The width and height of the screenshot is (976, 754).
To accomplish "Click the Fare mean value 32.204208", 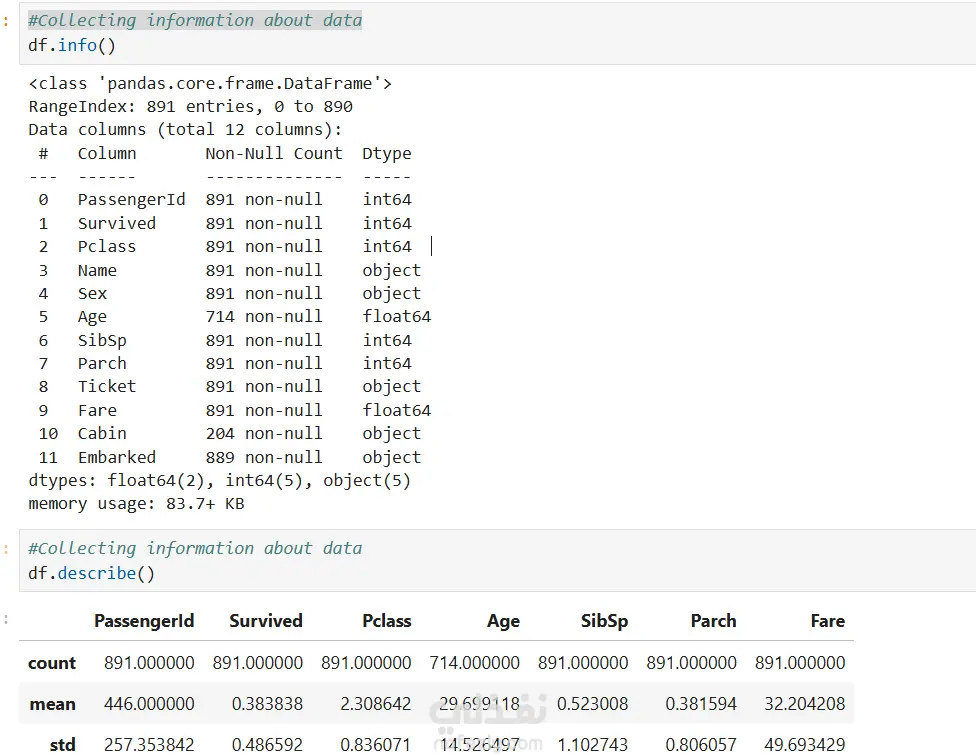I will 804,704.
